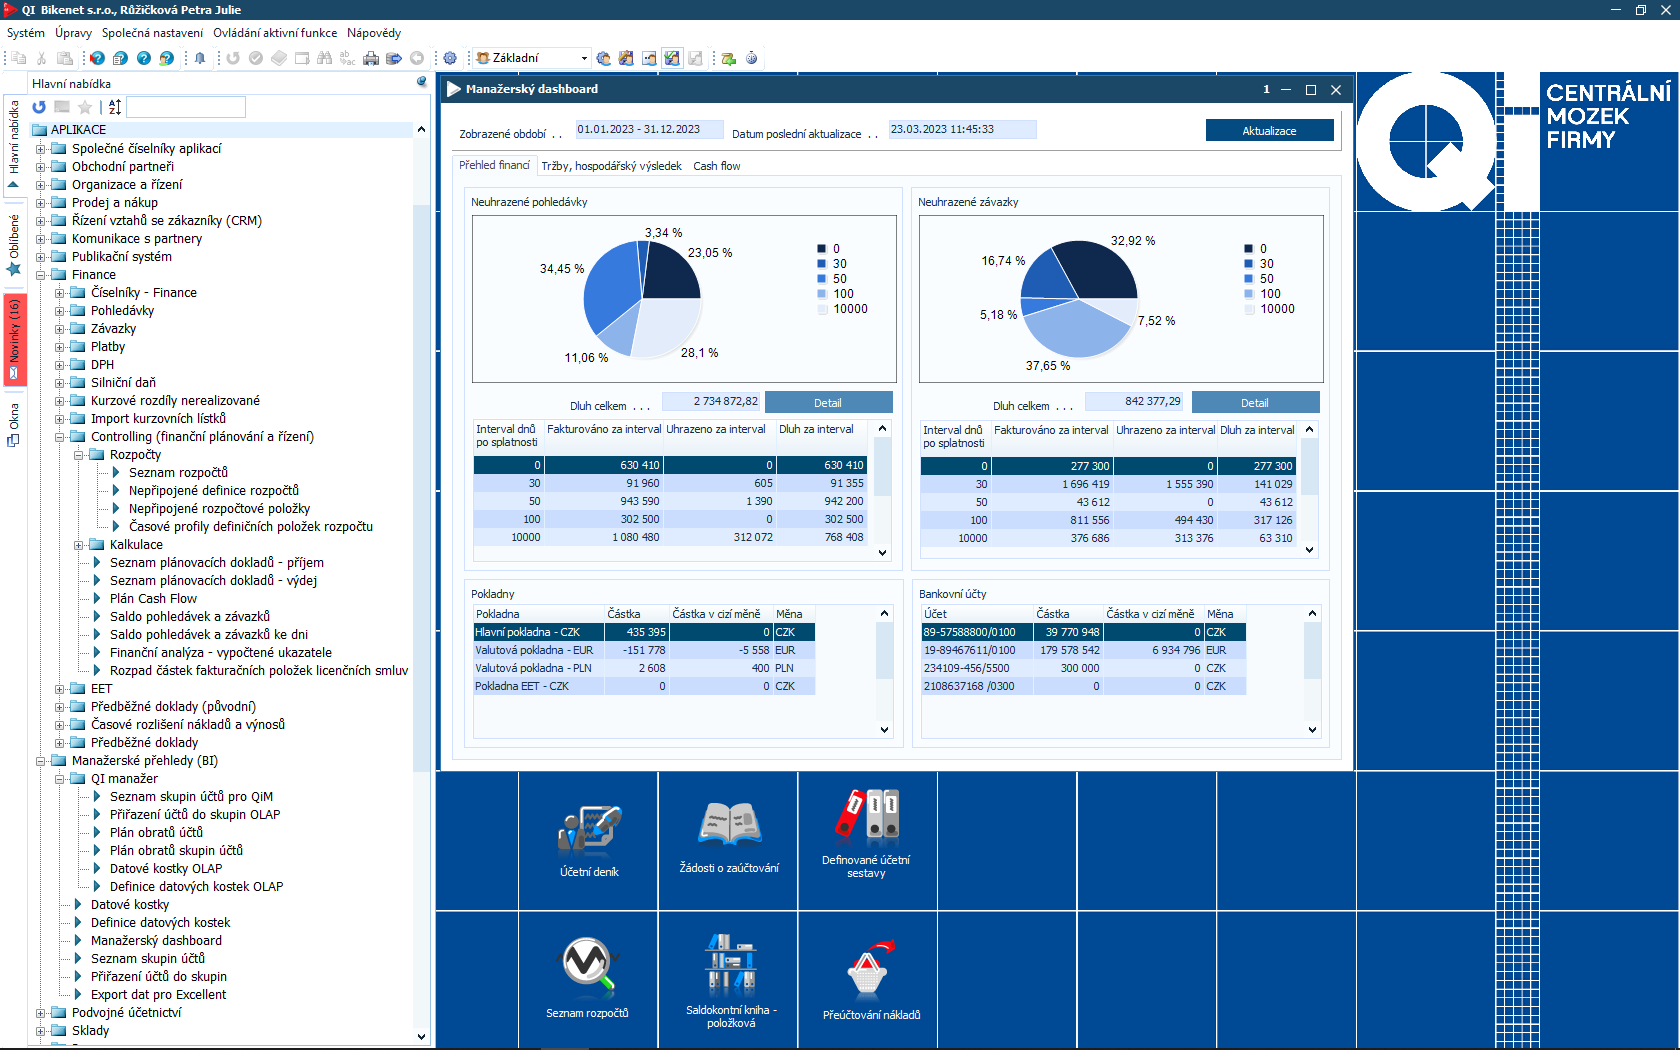This screenshot has height=1050, width=1680.
Task: Collapse the Finance tree folder
Action: (x=41, y=275)
